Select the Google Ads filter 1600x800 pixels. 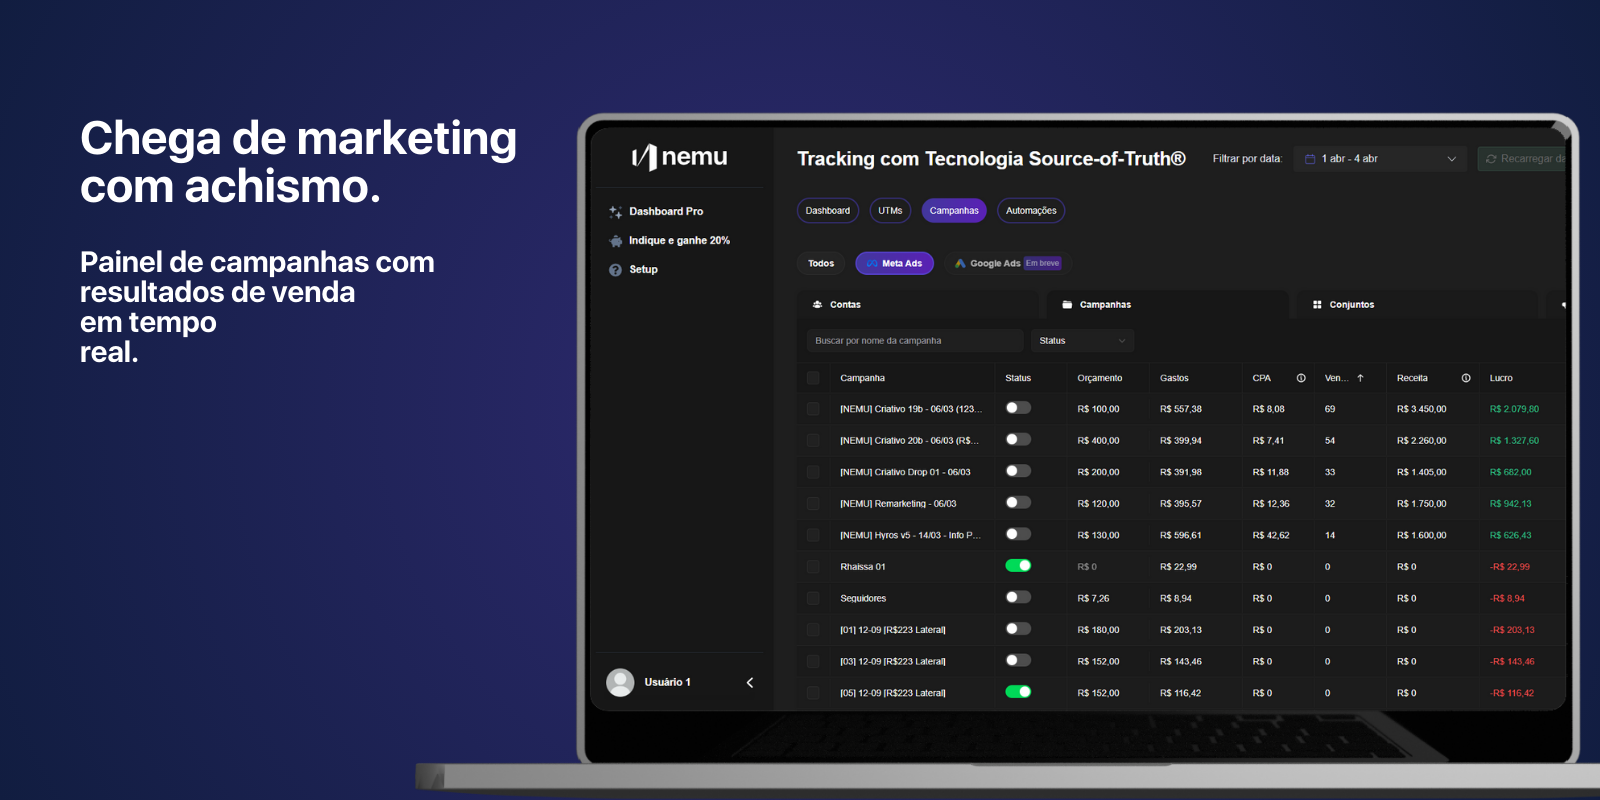point(1008,264)
